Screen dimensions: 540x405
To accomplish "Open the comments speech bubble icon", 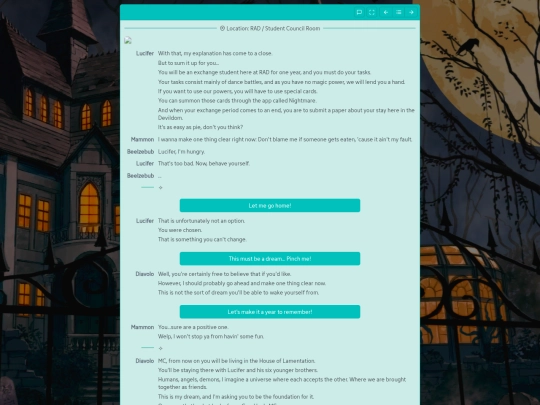I will [x=359, y=12].
